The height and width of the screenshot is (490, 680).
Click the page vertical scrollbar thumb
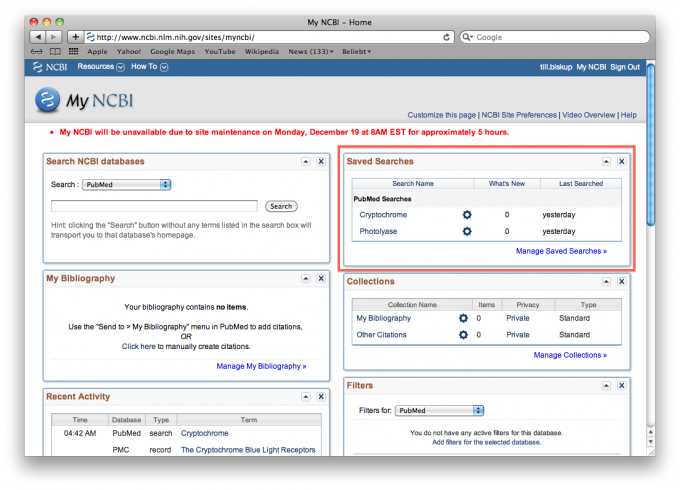(651, 144)
